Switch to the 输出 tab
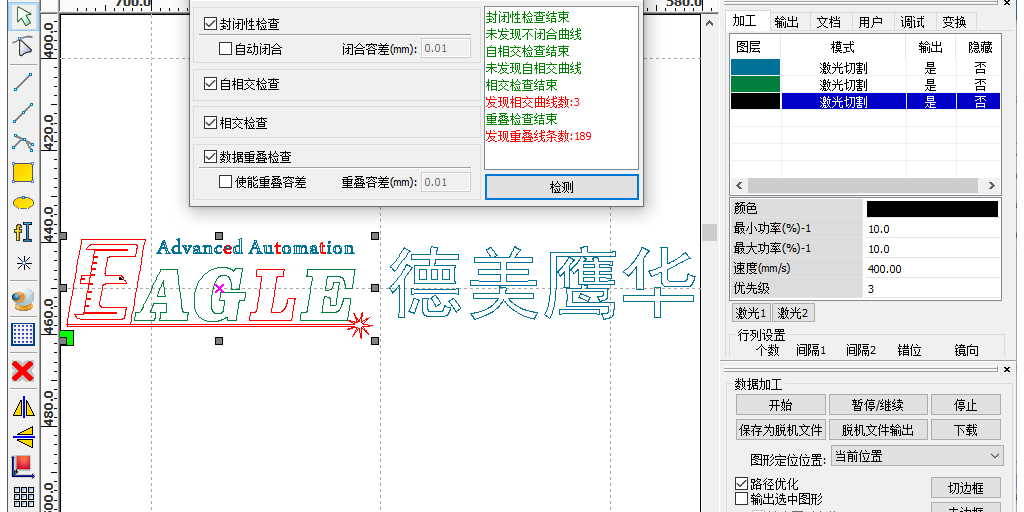 [787, 22]
